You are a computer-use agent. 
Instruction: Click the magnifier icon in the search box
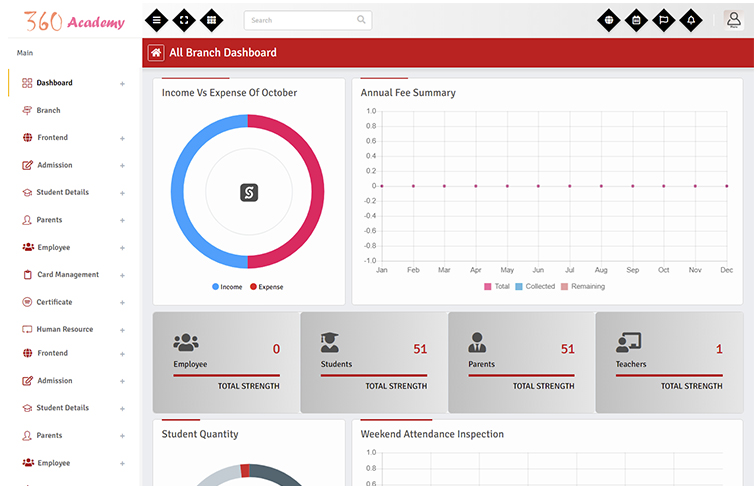pos(361,20)
